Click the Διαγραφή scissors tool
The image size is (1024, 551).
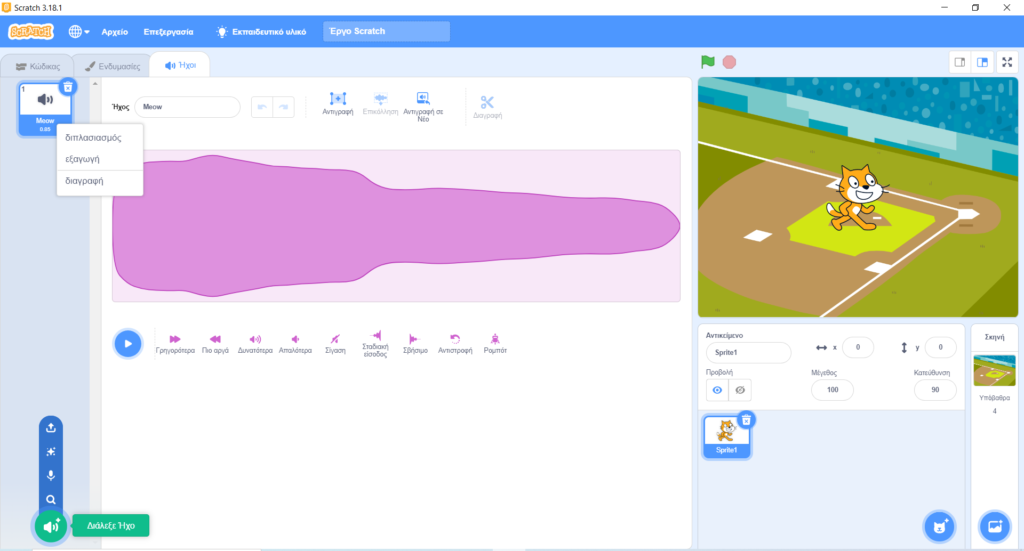(487, 106)
